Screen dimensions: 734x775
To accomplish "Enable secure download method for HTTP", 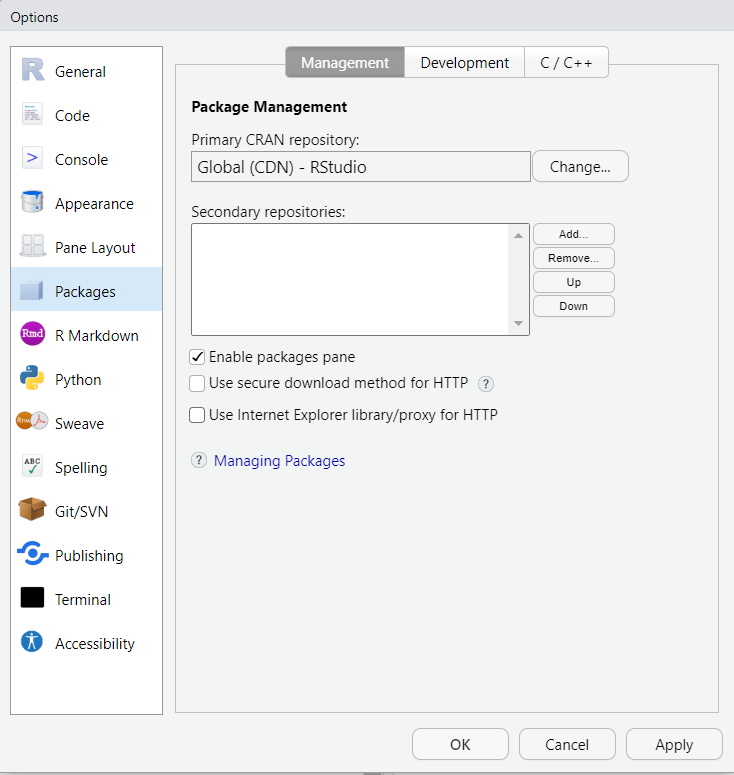I will tap(198, 383).
